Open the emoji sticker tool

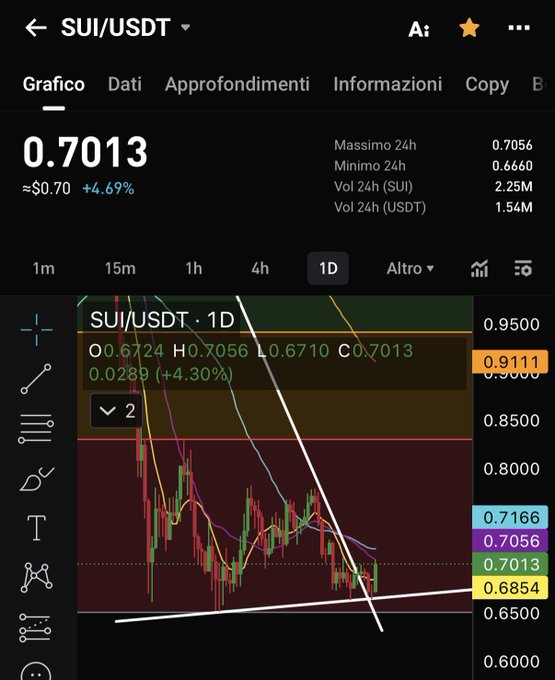coord(36,671)
